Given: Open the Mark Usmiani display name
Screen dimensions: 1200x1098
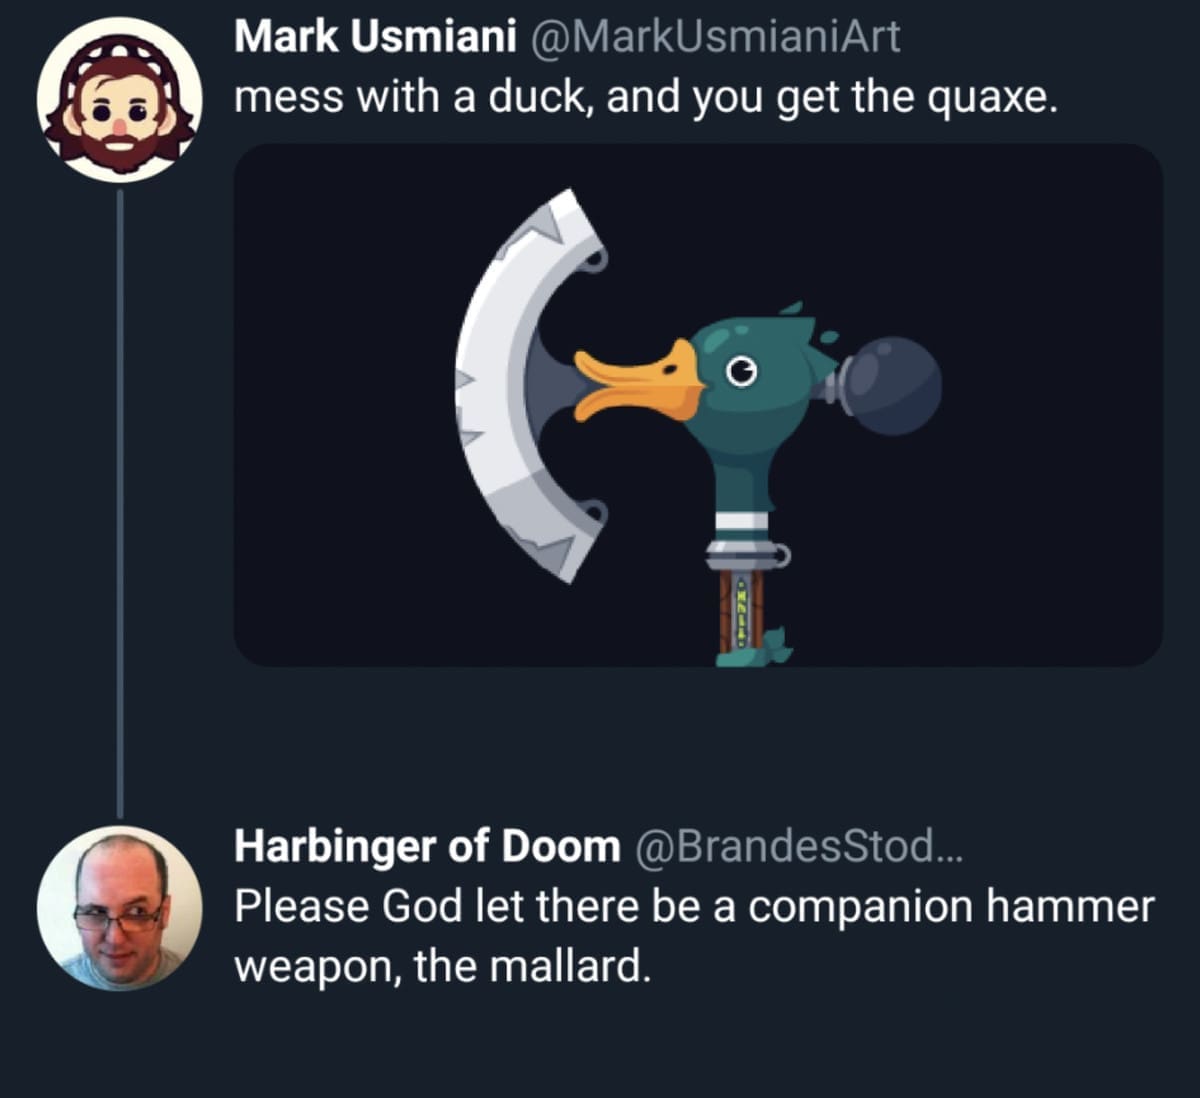Looking at the screenshot, I should [x=375, y=37].
